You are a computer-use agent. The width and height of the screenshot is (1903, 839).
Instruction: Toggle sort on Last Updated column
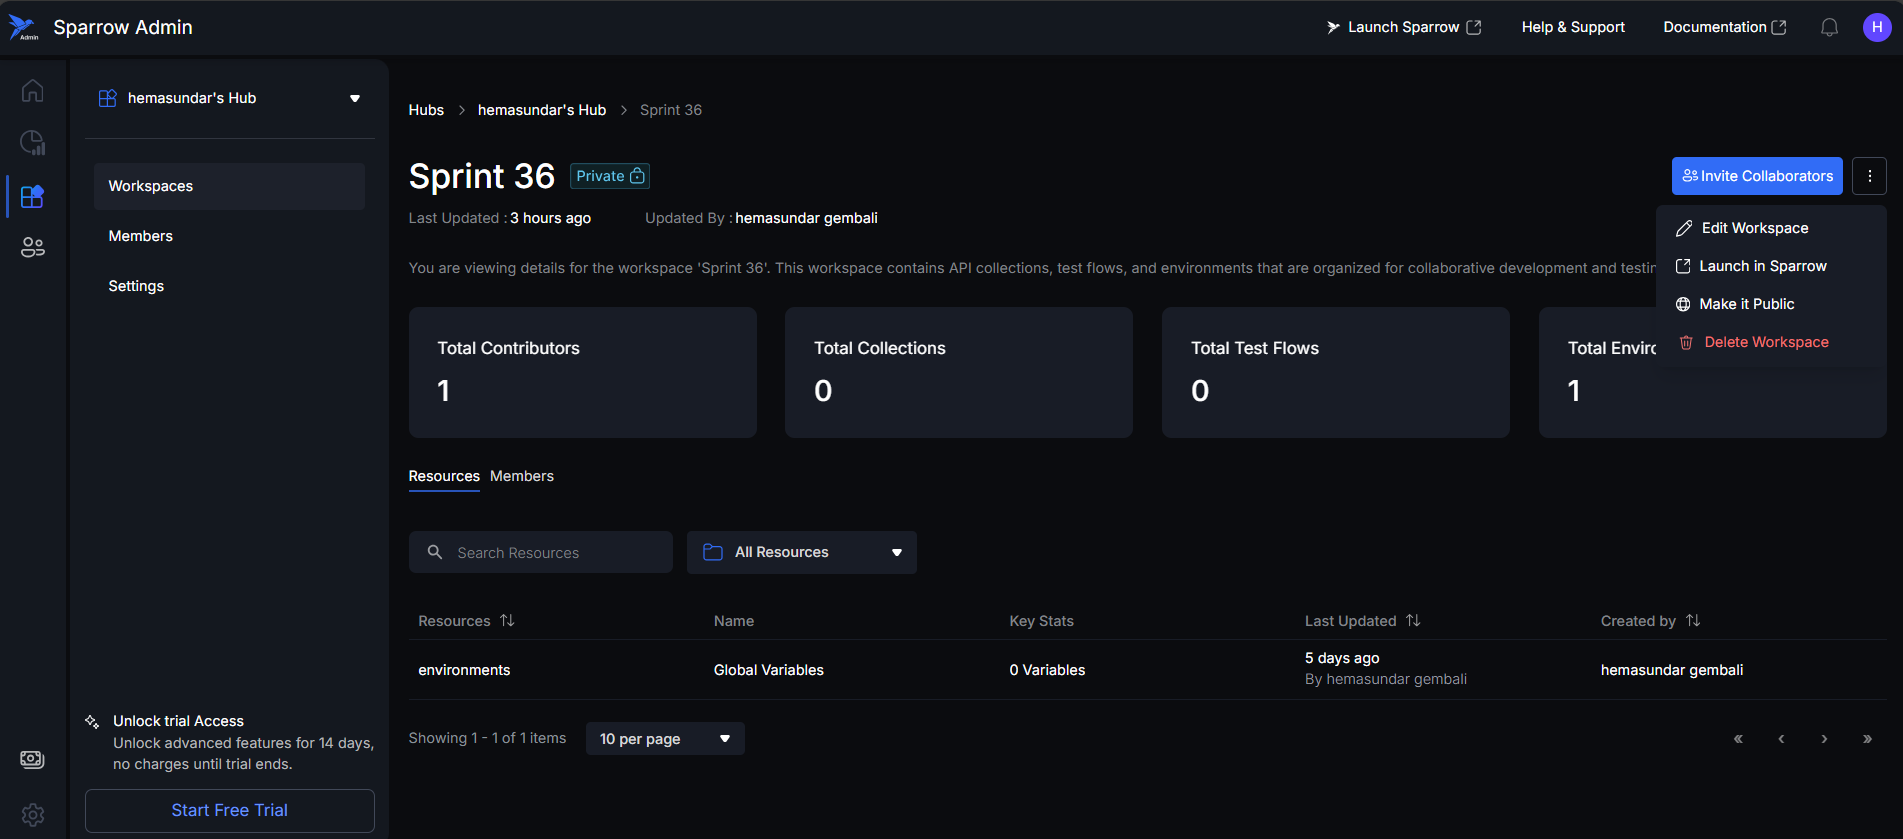tap(1413, 621)
